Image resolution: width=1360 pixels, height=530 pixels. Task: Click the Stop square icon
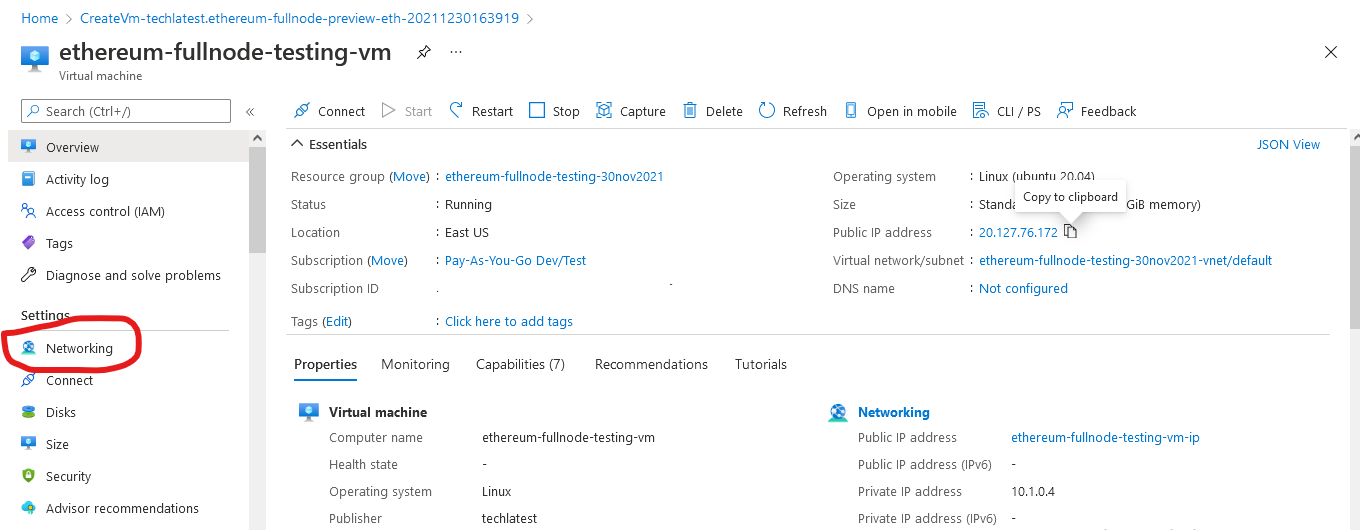click(x=537, y=111)
